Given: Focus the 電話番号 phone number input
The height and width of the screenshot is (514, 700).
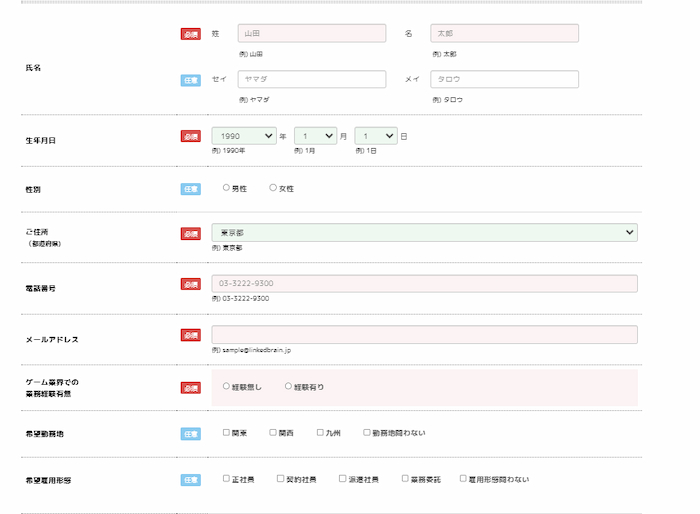Looking at the screenshot, I should click(x=425, y=284).
